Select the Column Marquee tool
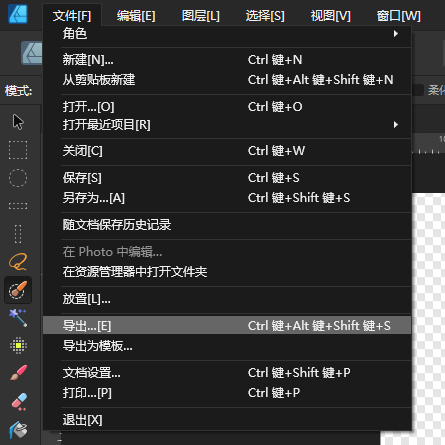The image size is (445, 445). [18, 234]
